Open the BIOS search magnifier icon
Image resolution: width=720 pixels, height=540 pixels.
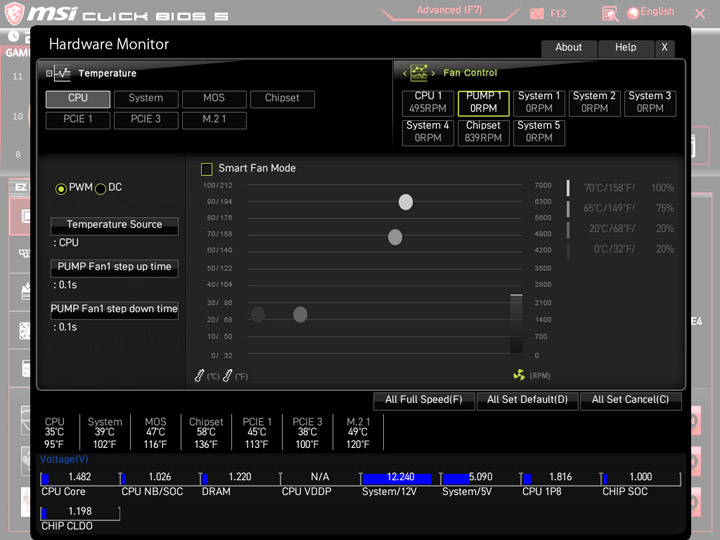[610, 14]
